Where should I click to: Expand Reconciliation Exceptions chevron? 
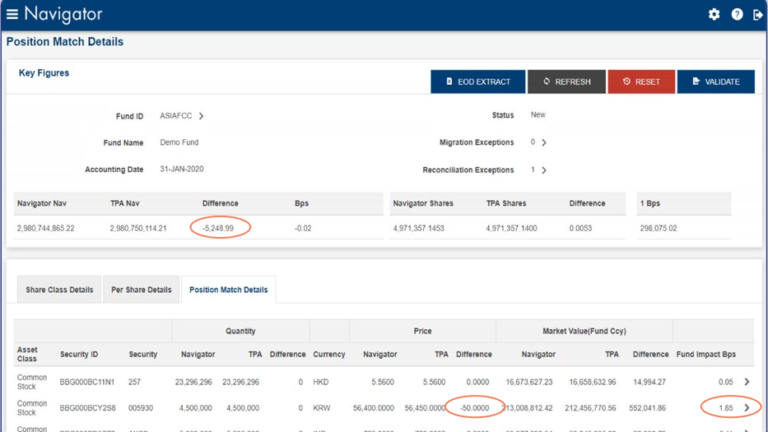544,170
